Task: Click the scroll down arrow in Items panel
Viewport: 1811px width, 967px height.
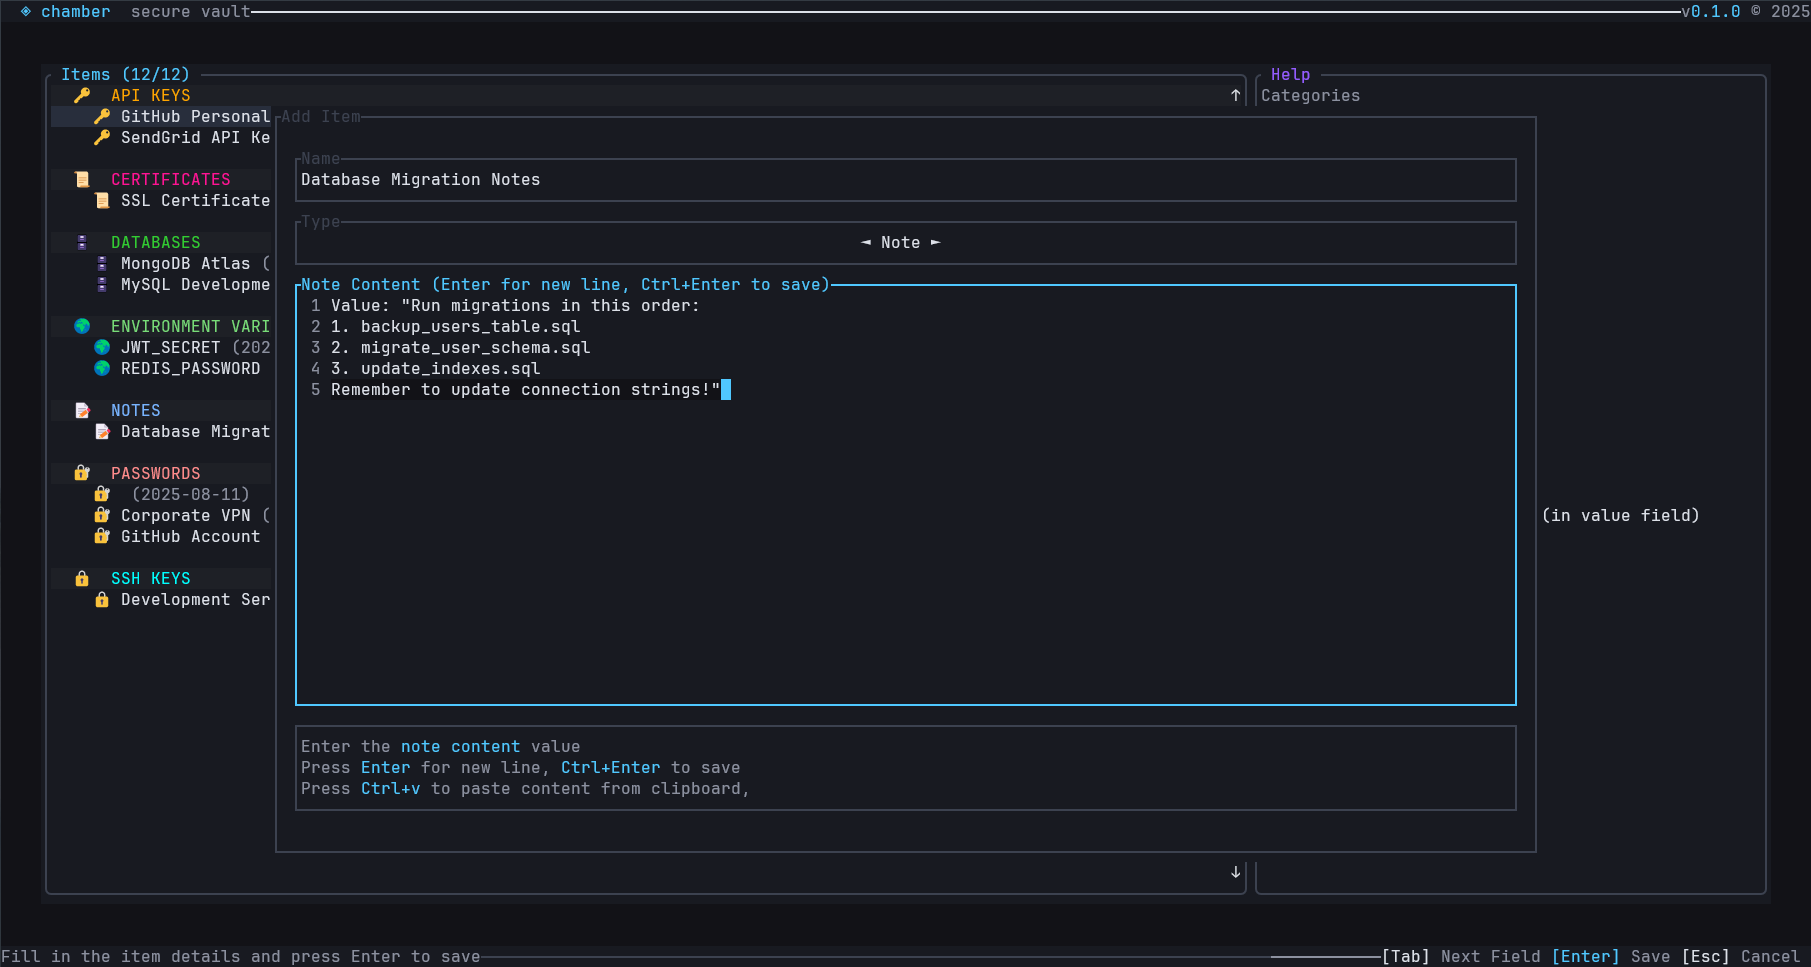Action: 1236,873
